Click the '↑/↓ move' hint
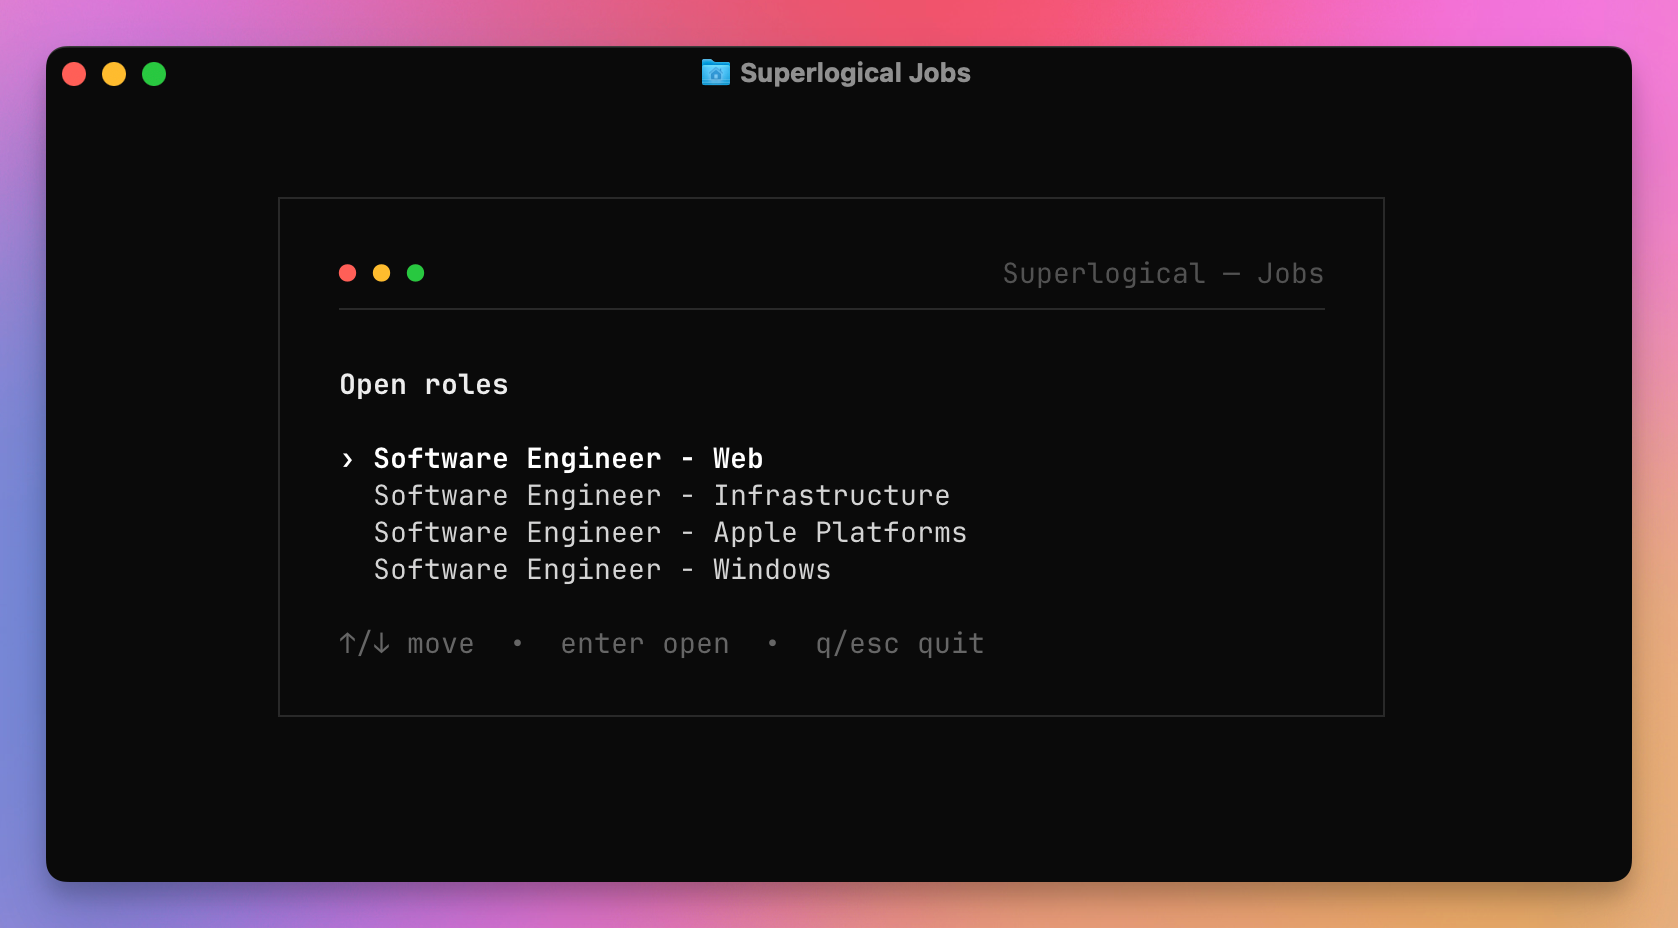The image size is (1678, 928). point(406,644)
